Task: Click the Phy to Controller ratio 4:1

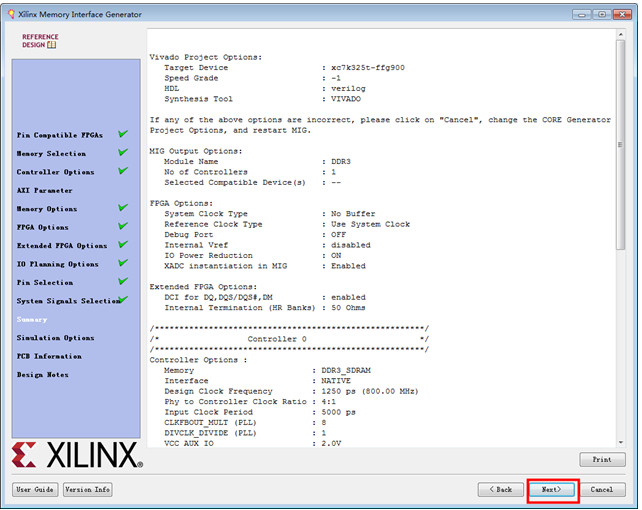Action: 328,402
